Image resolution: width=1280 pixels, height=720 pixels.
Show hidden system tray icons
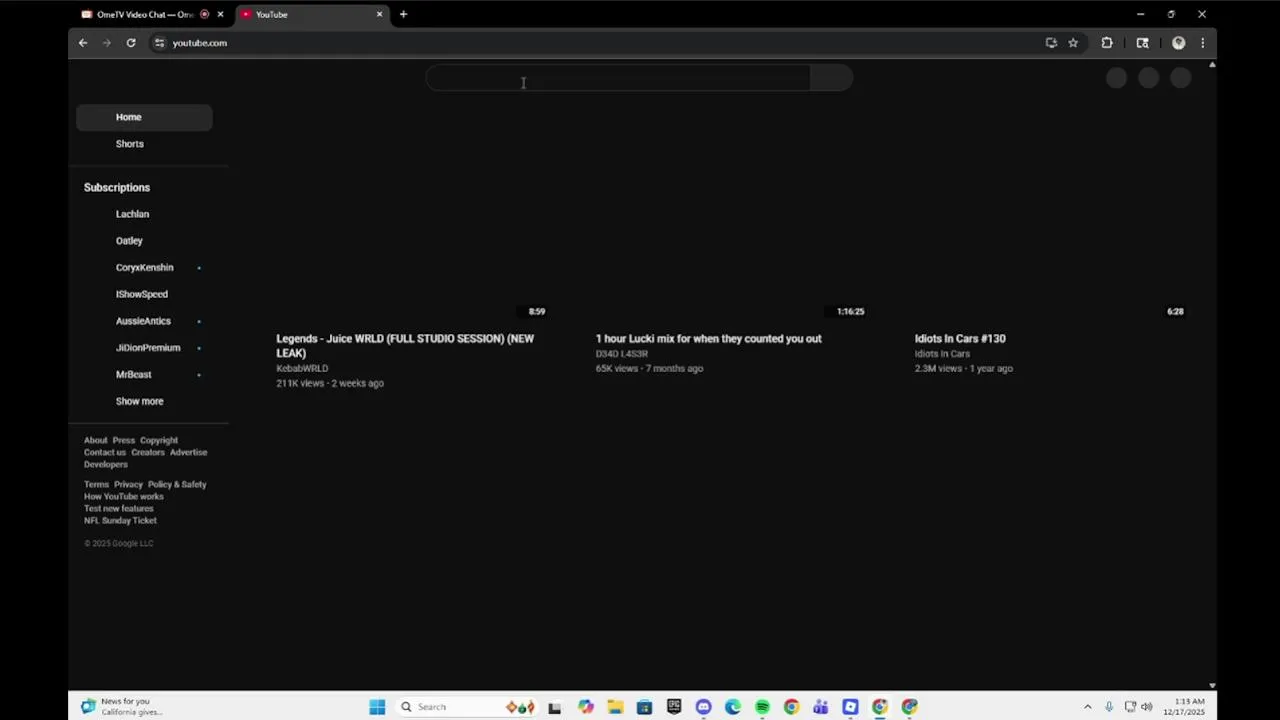pyautogui.click(x=1088, y=707)
